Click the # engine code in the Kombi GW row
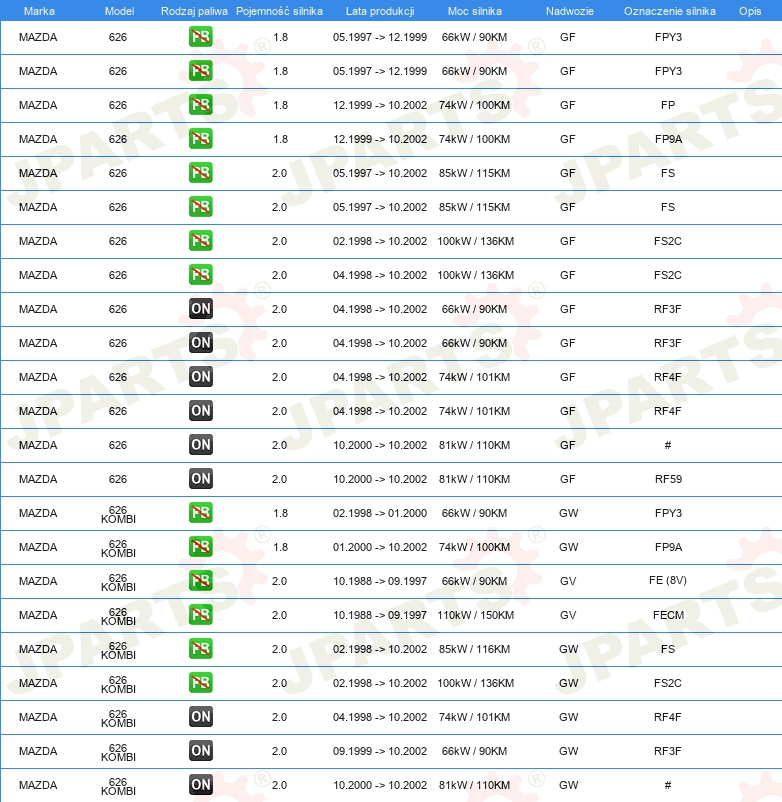Image resolution: width=782 pixels, height=802 pixels. (x=667, y=785)
